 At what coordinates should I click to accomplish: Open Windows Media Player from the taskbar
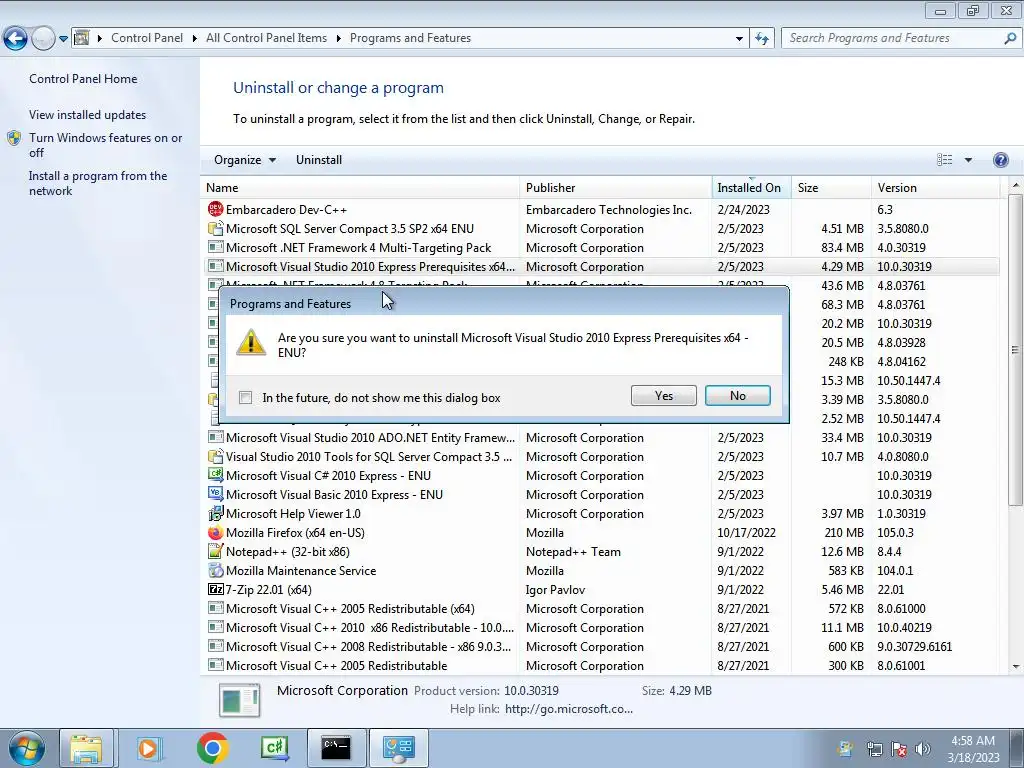tap(149, 748)
